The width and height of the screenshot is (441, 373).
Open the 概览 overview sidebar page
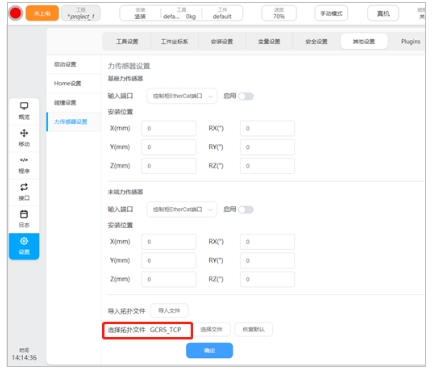pos(24,111)
